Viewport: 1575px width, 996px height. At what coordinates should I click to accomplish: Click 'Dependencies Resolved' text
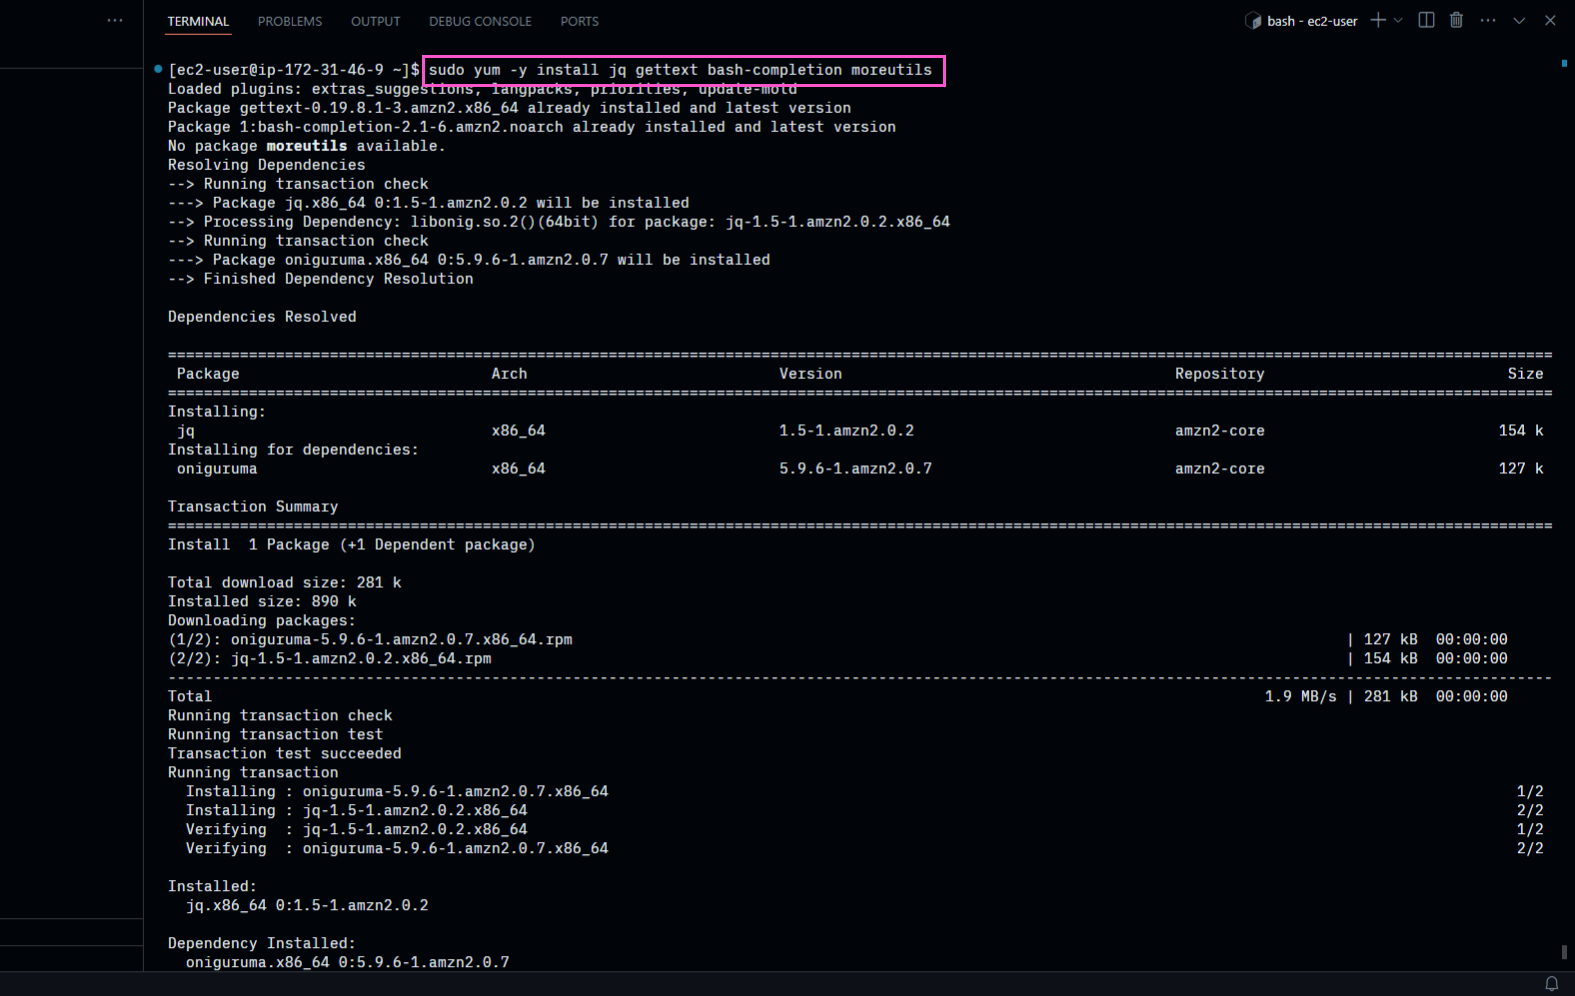[x=262, y=317]
